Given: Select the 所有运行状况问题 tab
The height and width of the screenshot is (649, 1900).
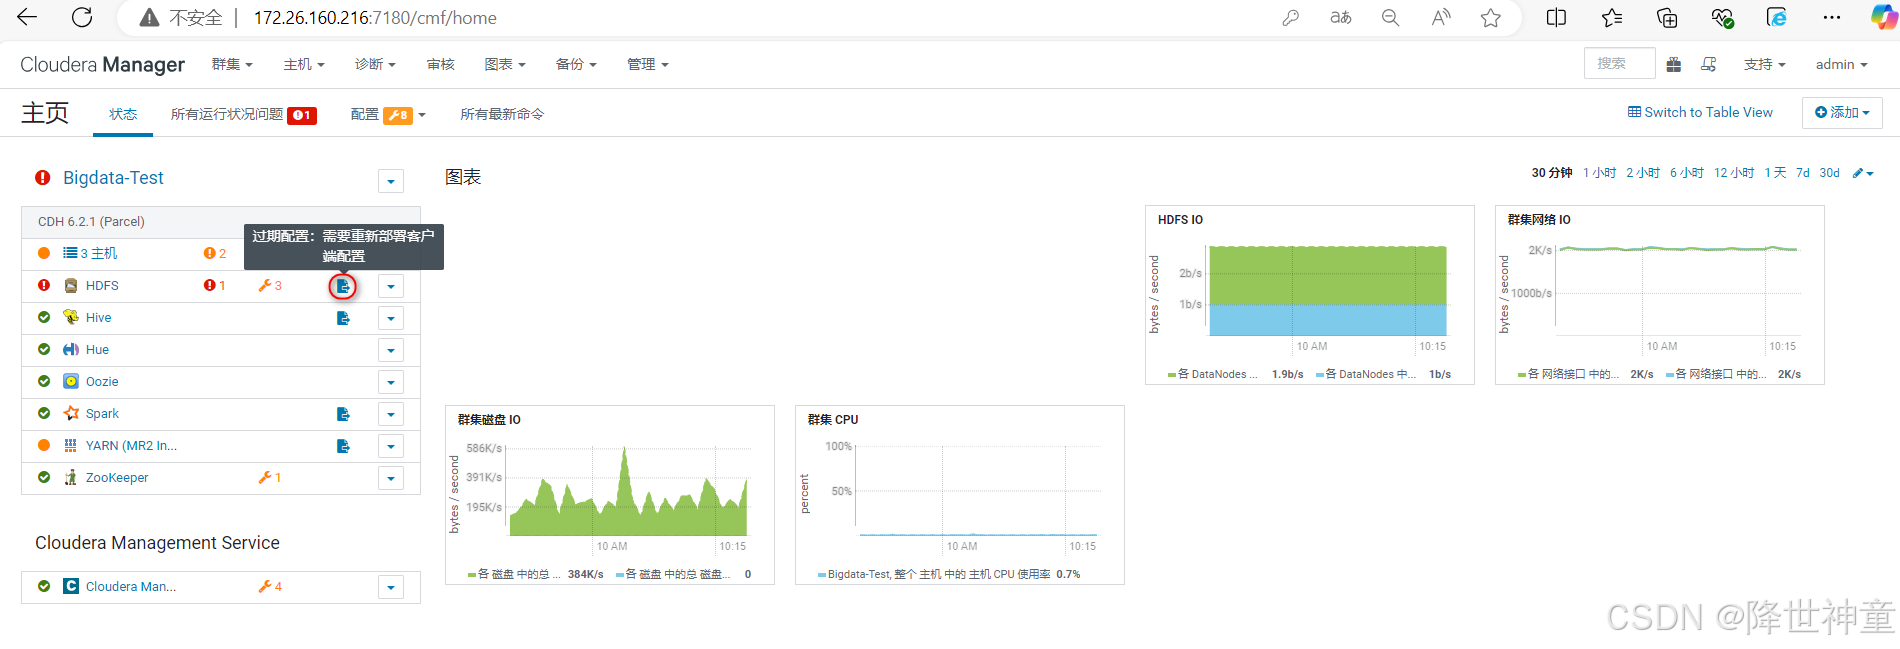Looking at the screenshot, I should click(x=243, y=115).
